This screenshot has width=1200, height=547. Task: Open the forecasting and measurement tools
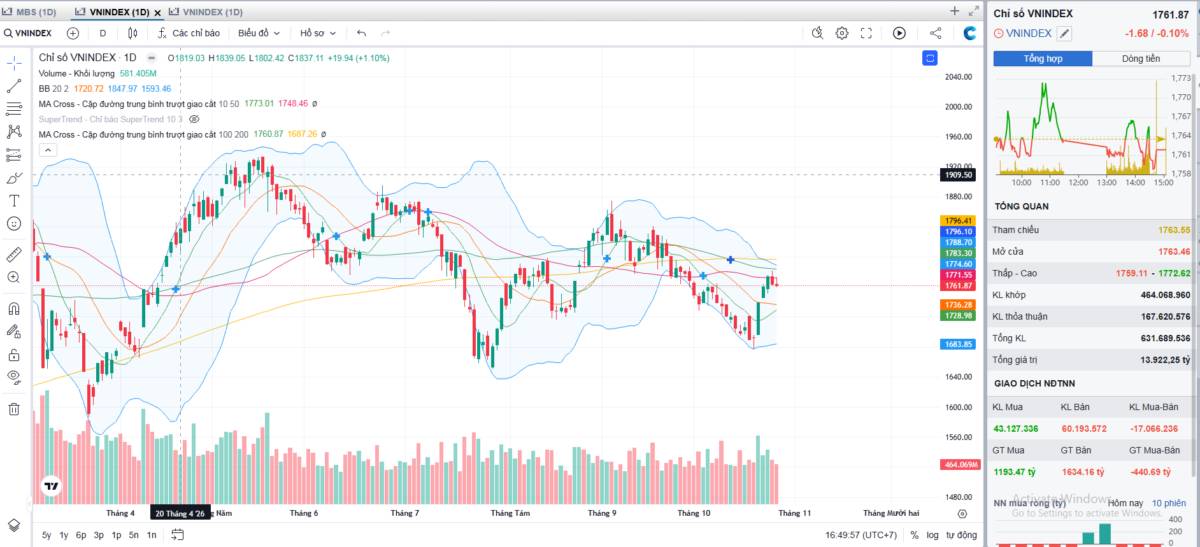(14, 155)
